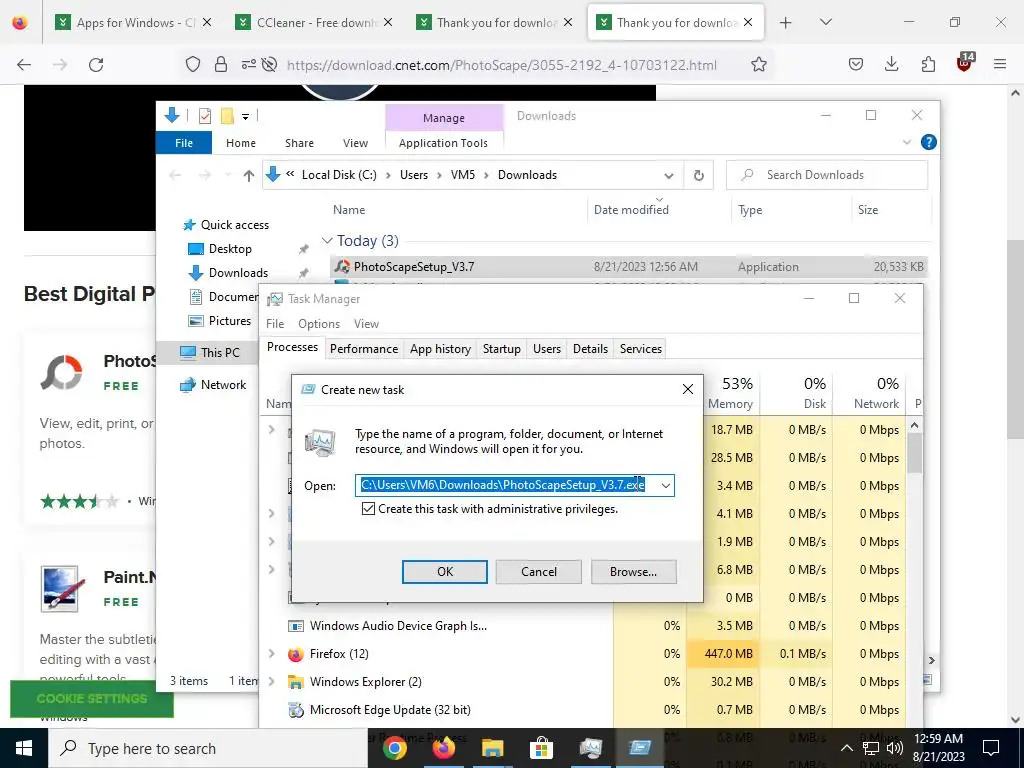
Task: Click the PhotoScape logo on the web page
Action: pyautogui.click(x=61, y=372)
